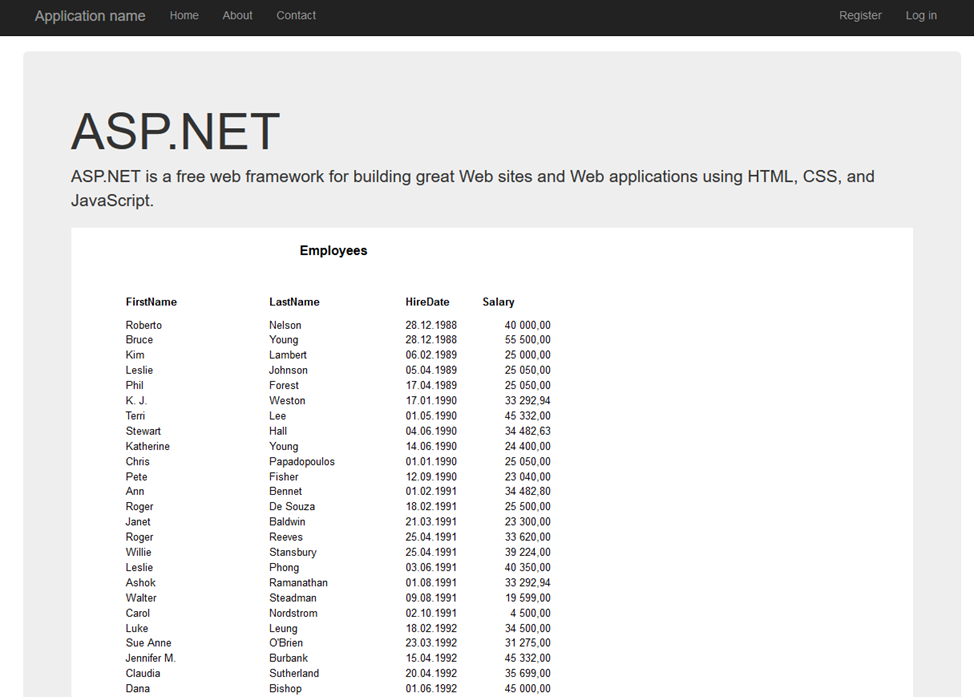Click hire date 14.06.1990

tap(431, 446)
